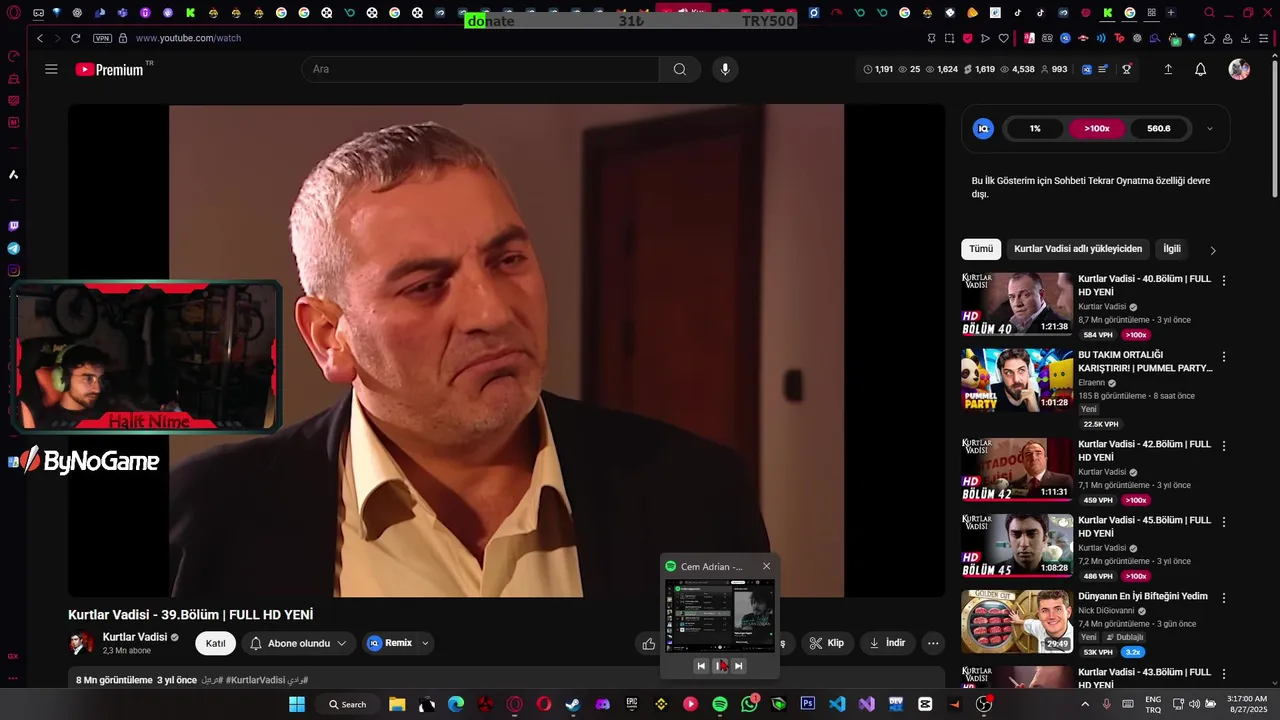The height and width of the screenshot is (720, 1280).
Task: Open options menu for 40.Bölüm video
Action: click(1224, 281)
